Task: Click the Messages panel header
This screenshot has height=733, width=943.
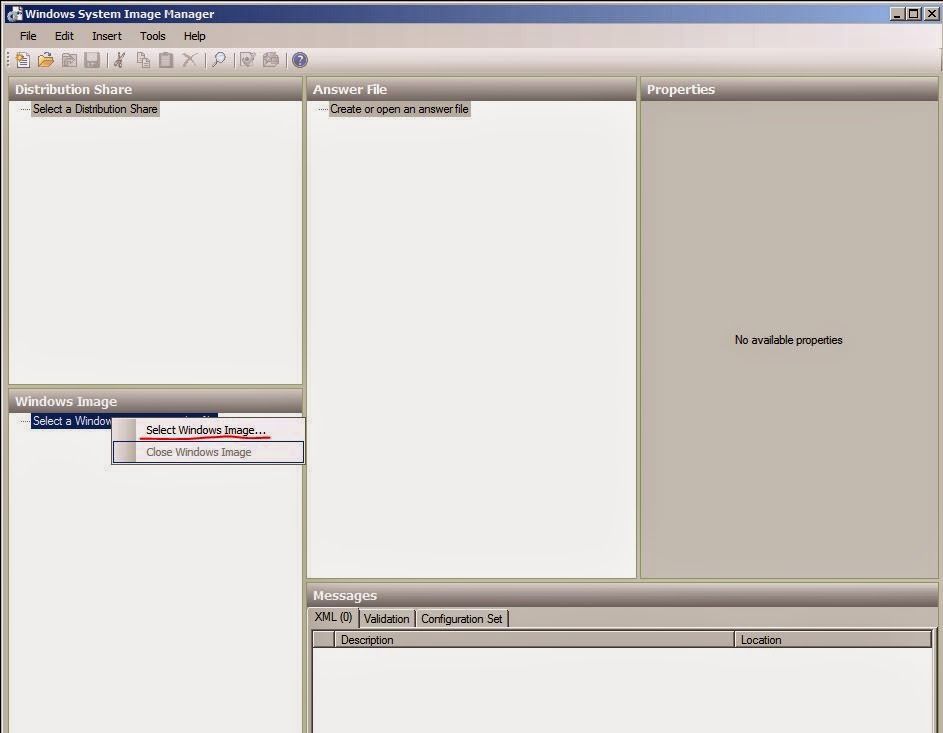Action: tap(622, 595)
